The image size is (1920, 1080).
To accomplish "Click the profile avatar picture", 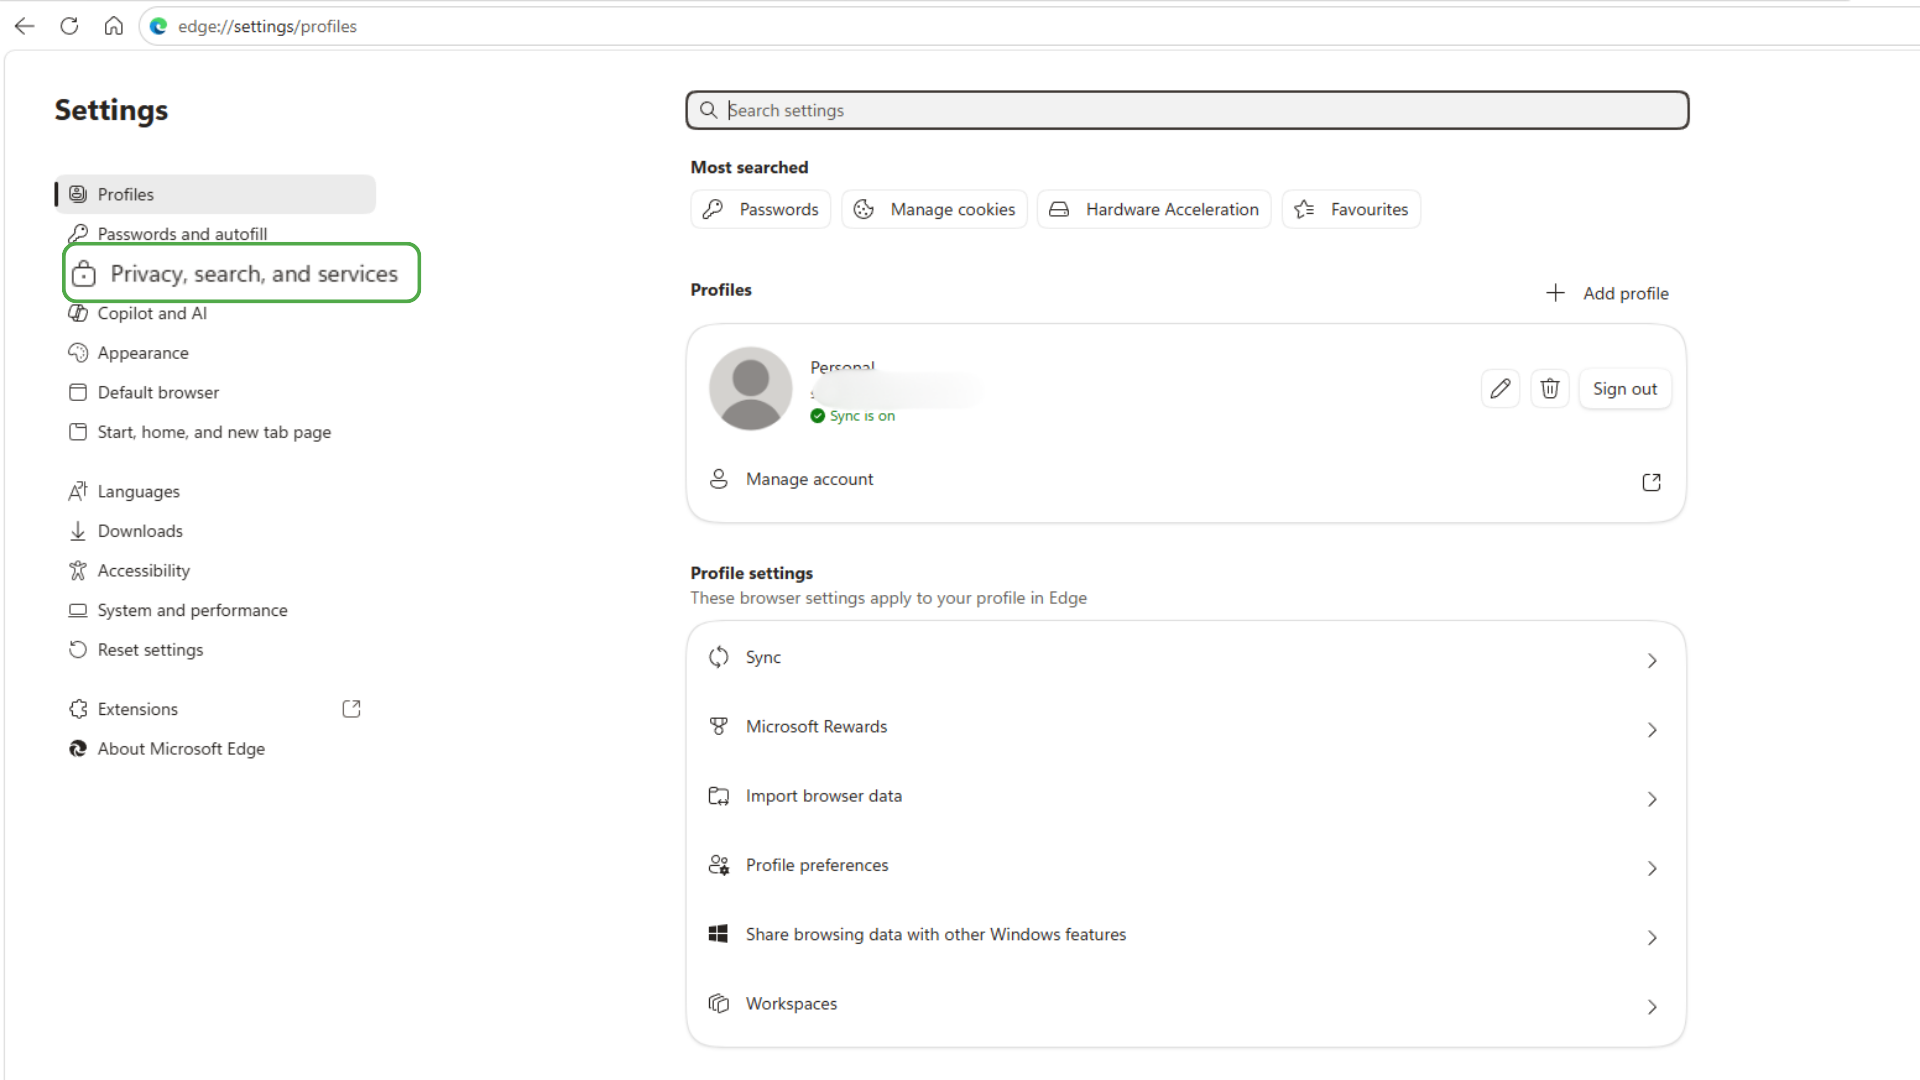I will (751, 389).
